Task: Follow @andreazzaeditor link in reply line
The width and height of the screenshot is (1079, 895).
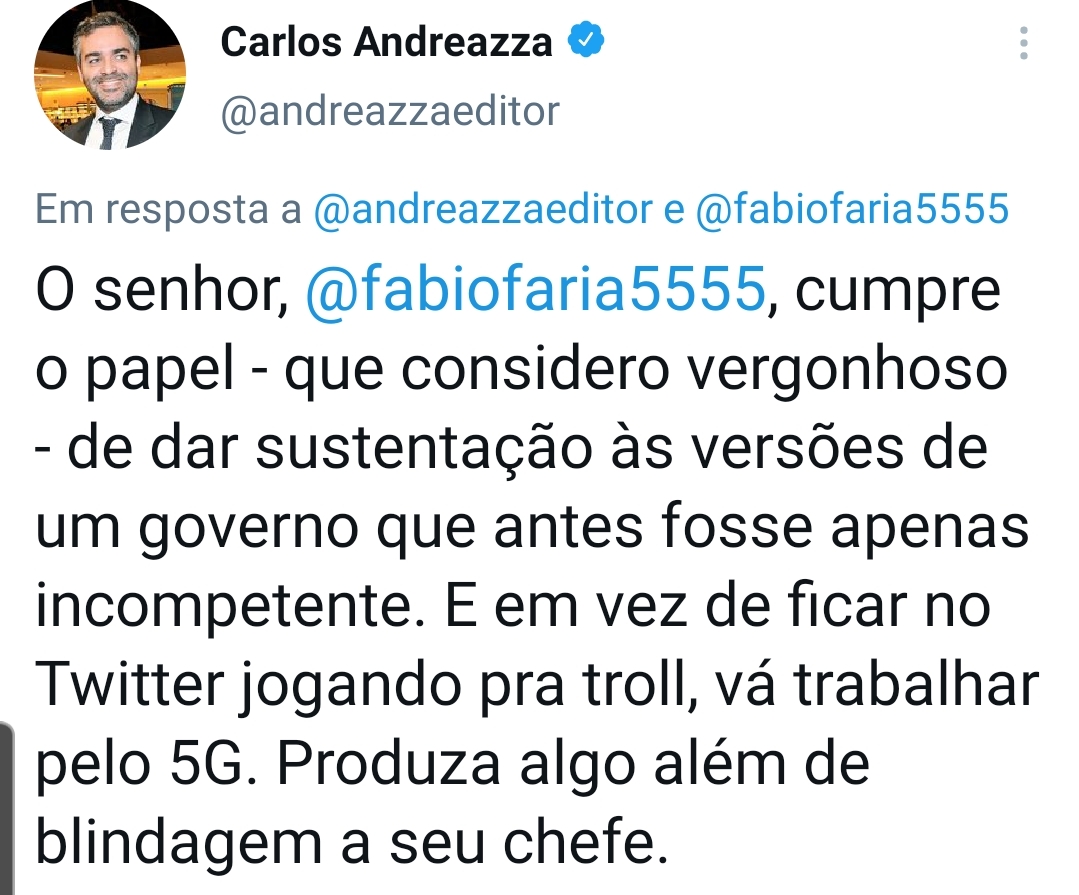Action: tap(483, 208)
